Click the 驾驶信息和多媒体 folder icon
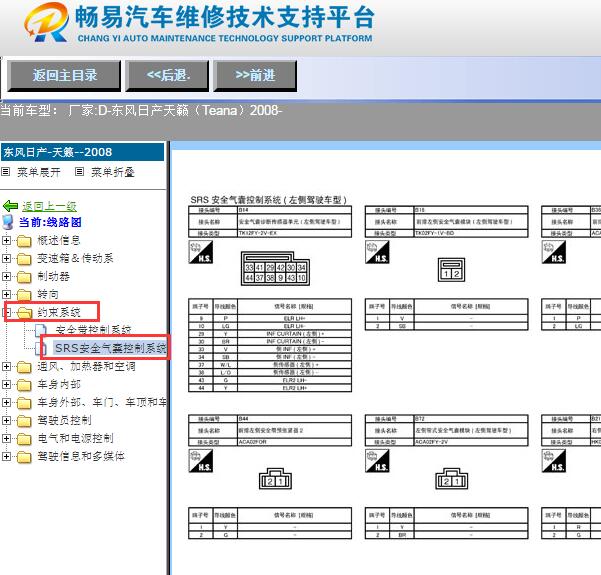 pyautogui.click(x=24, y=457)
